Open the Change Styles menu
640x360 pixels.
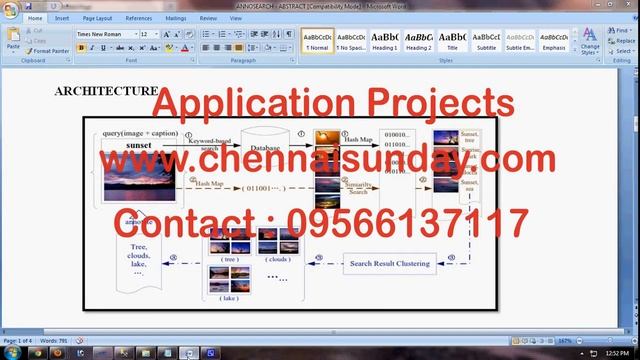[x=590, y=42]
